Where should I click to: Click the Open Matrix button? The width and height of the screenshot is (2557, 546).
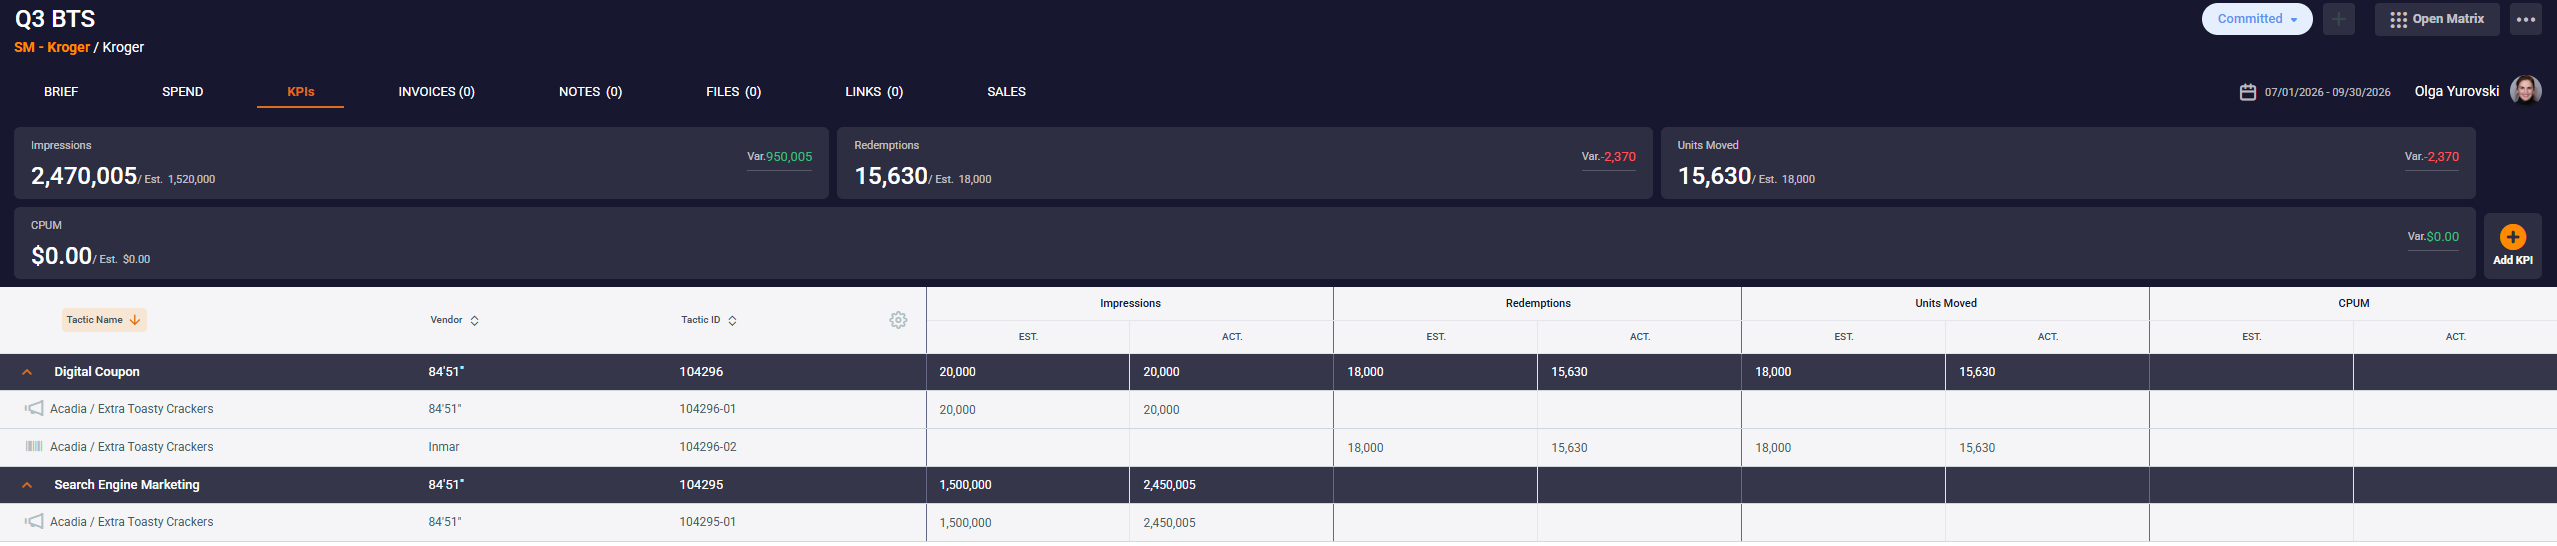(2436, 19)
